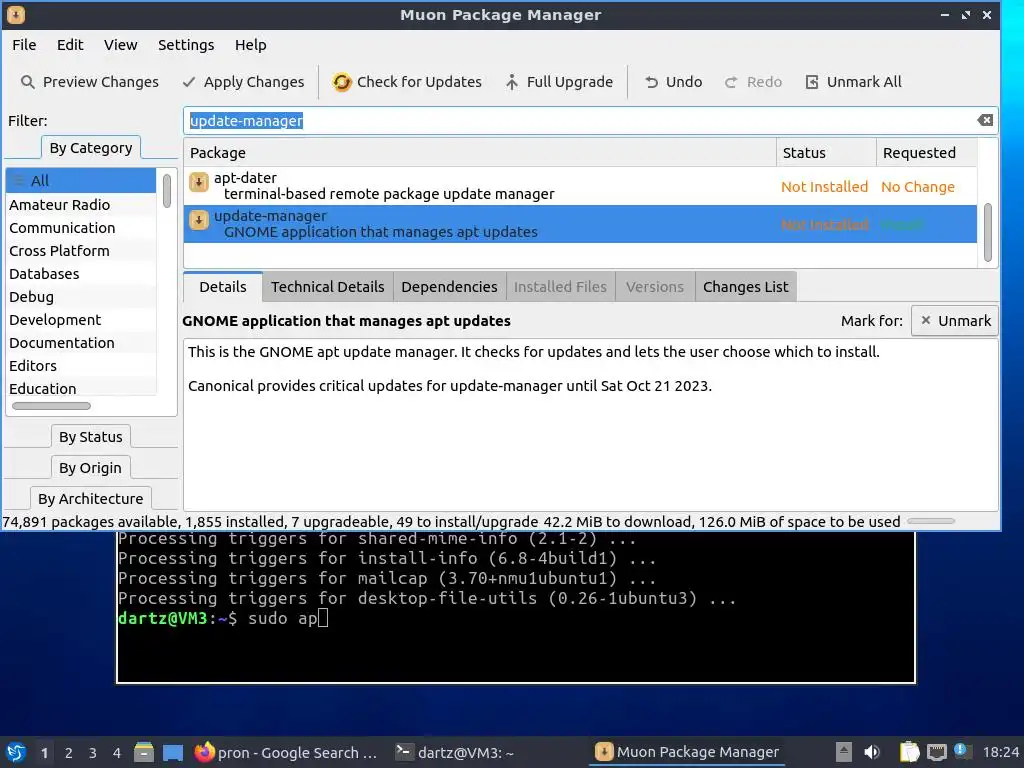Select the apt-dater package row description
Image resolution: width=1024 pixels, height=768 pixels.
click(389, 194)
